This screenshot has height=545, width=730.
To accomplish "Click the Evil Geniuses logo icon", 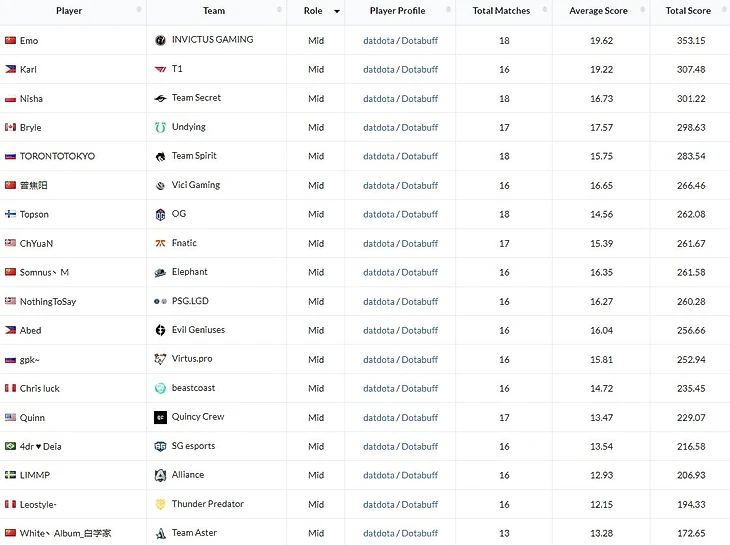I will point(161,330).
